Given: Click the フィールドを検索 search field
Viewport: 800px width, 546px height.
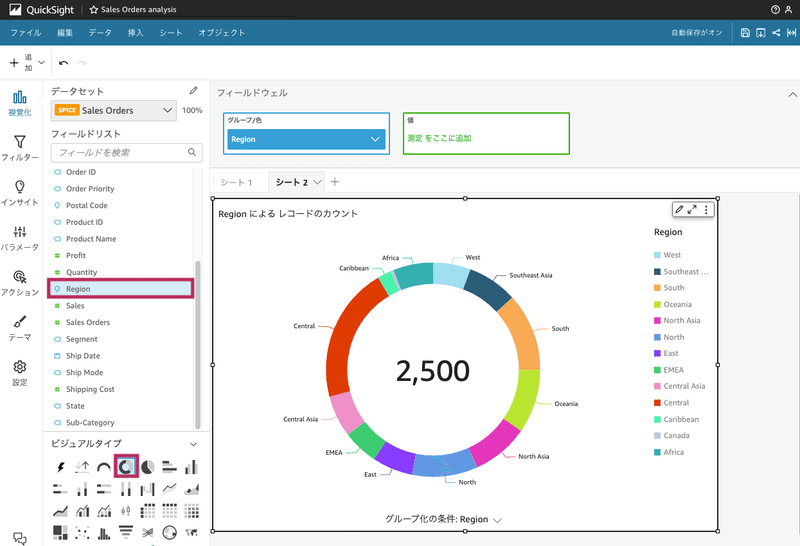Looking at the screenshot, I should tap(127, 152).
